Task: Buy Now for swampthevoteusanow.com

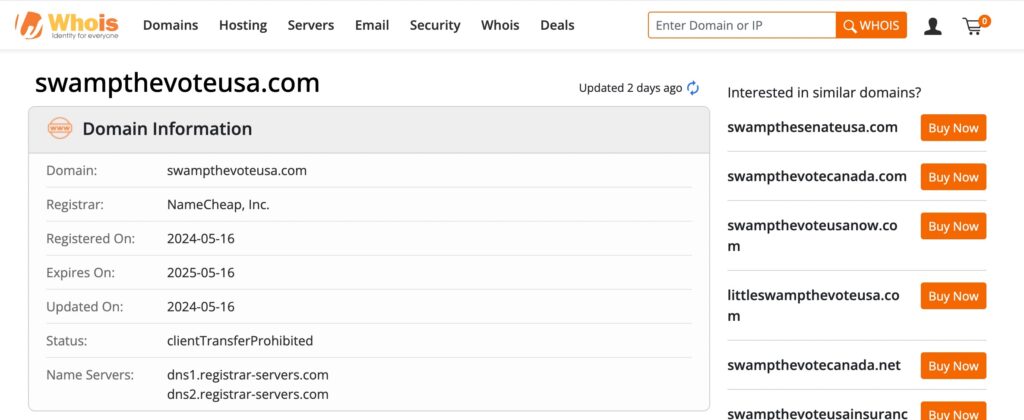Action: [x=953, y=226]
